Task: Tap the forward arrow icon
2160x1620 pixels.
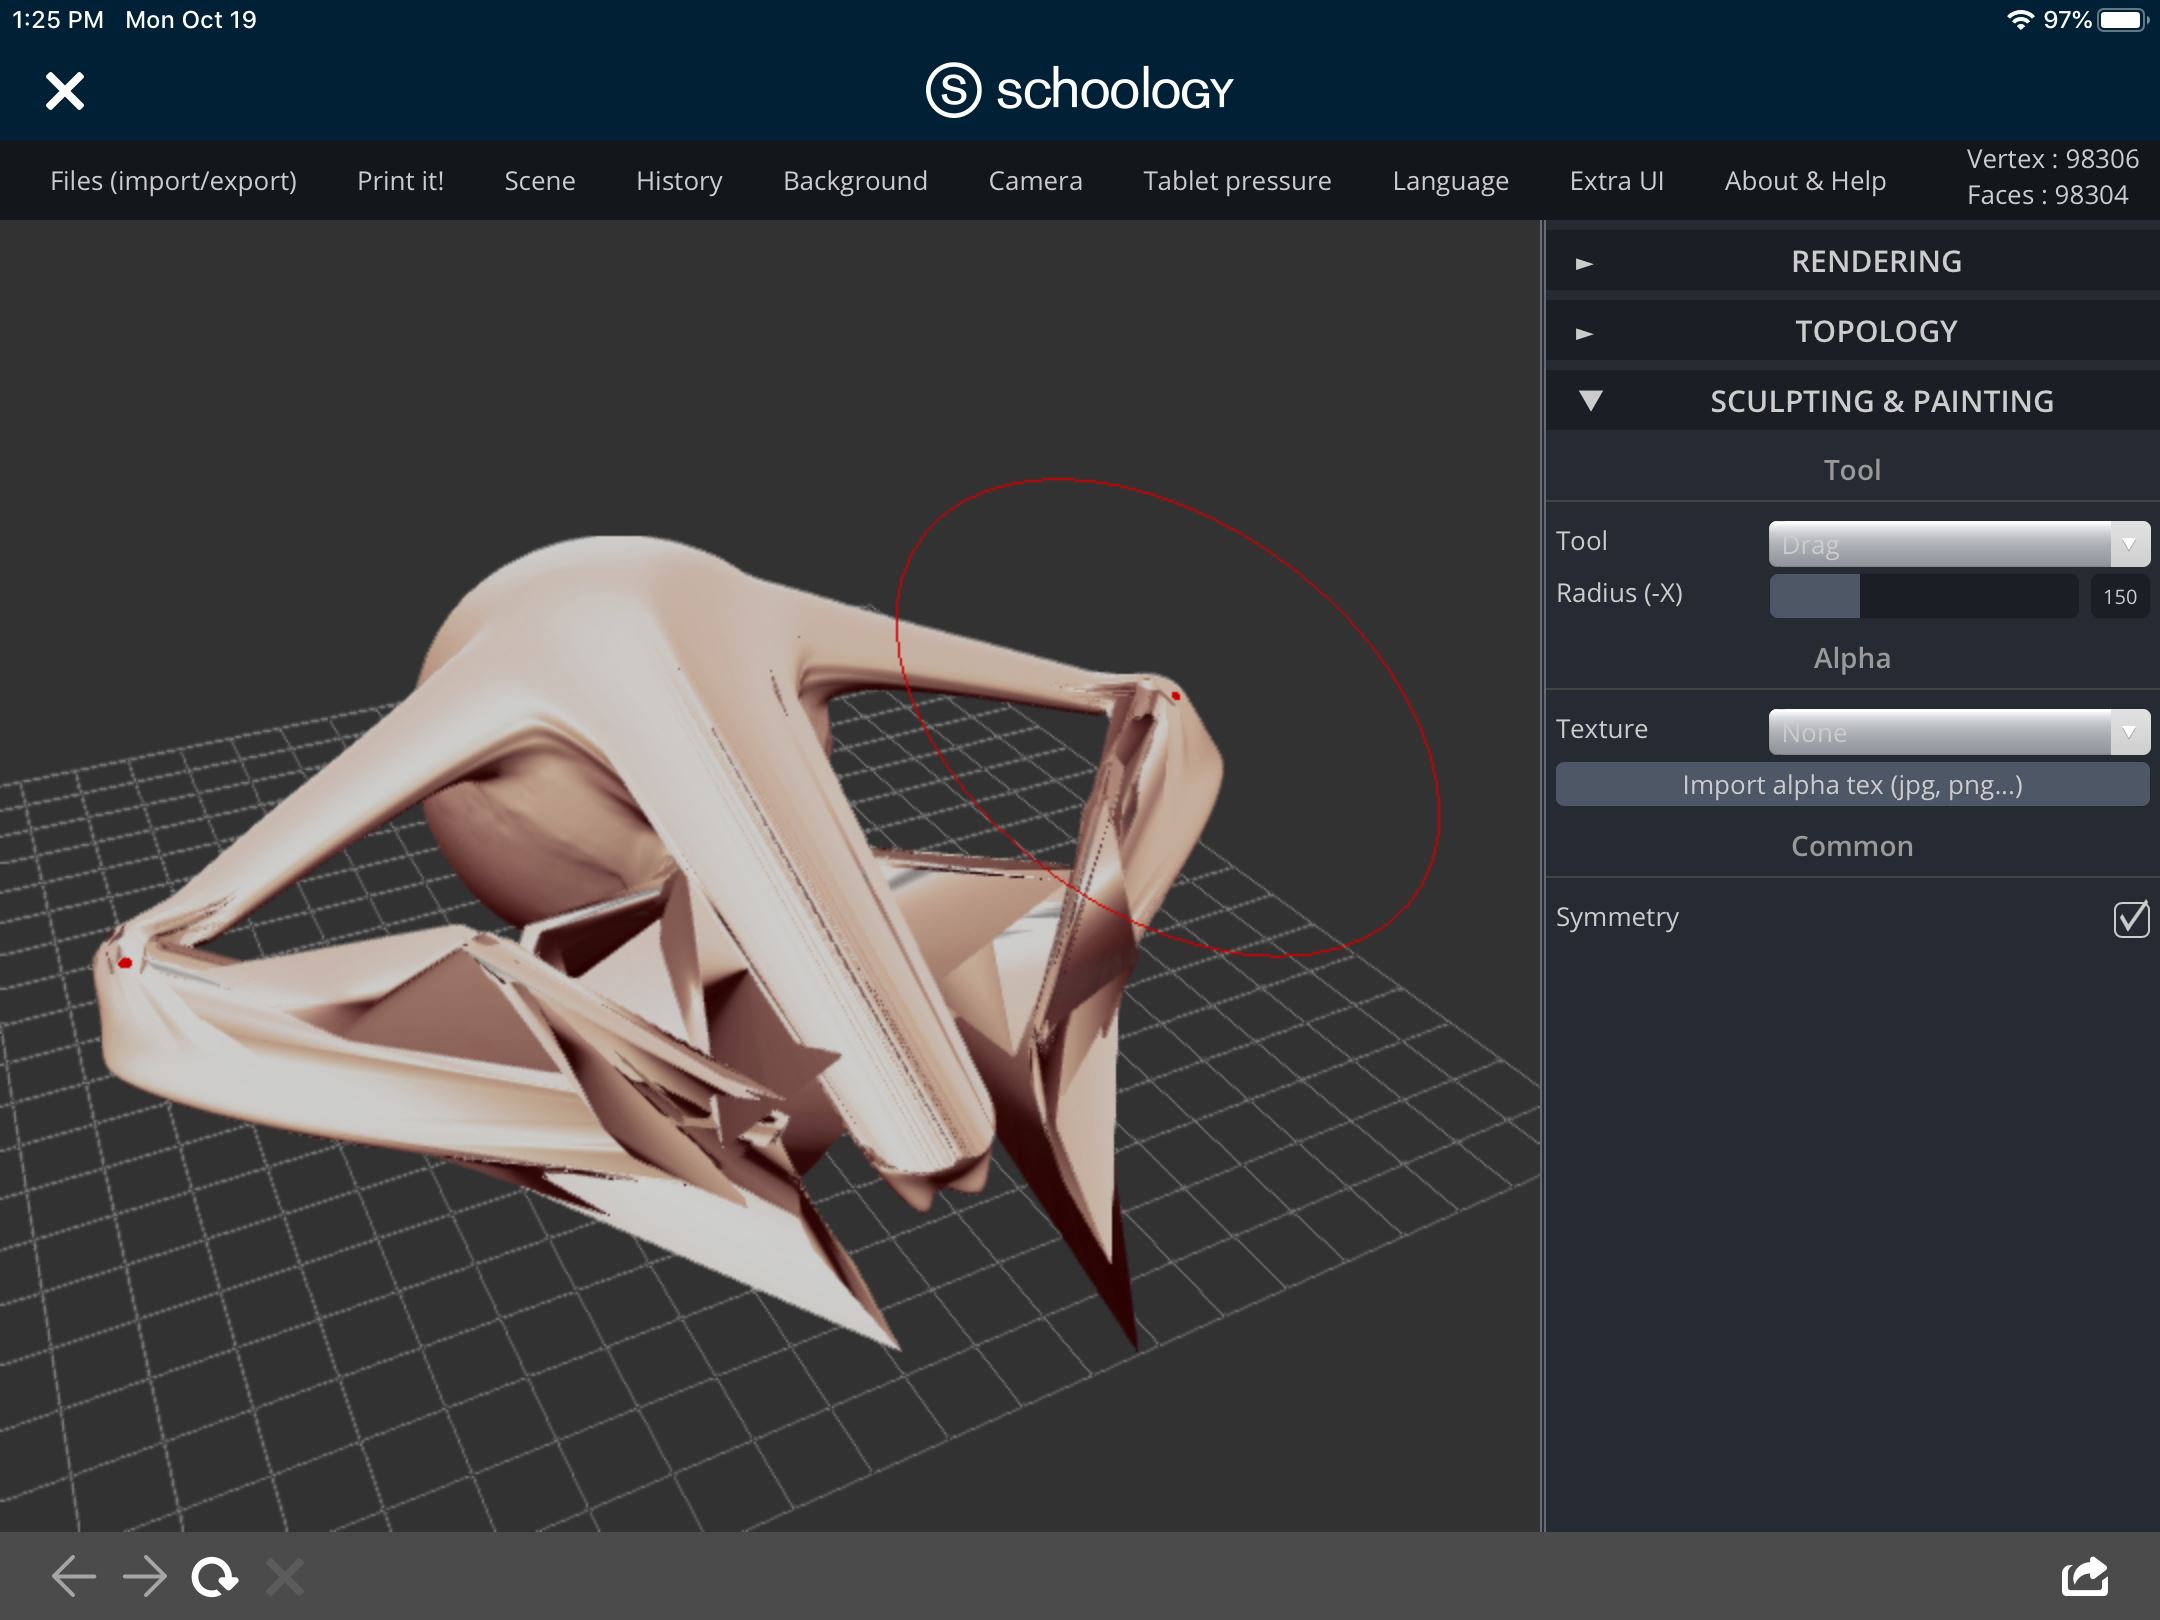Action: [146, 1577]
